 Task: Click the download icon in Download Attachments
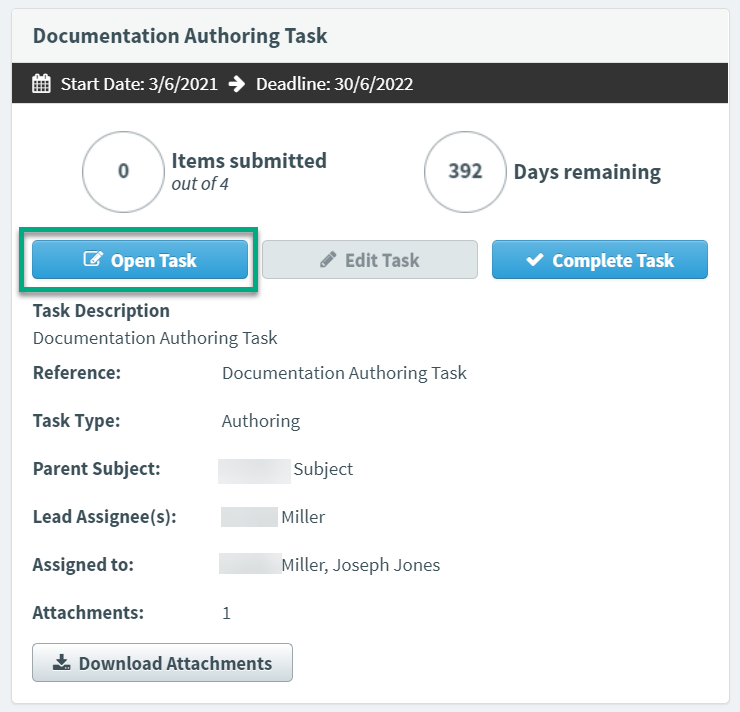[61, 663]
